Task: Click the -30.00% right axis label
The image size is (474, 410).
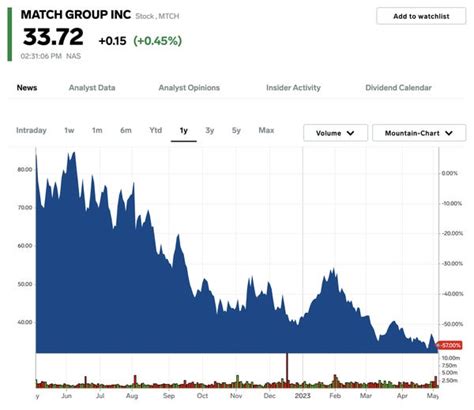Action: [452, 263]
